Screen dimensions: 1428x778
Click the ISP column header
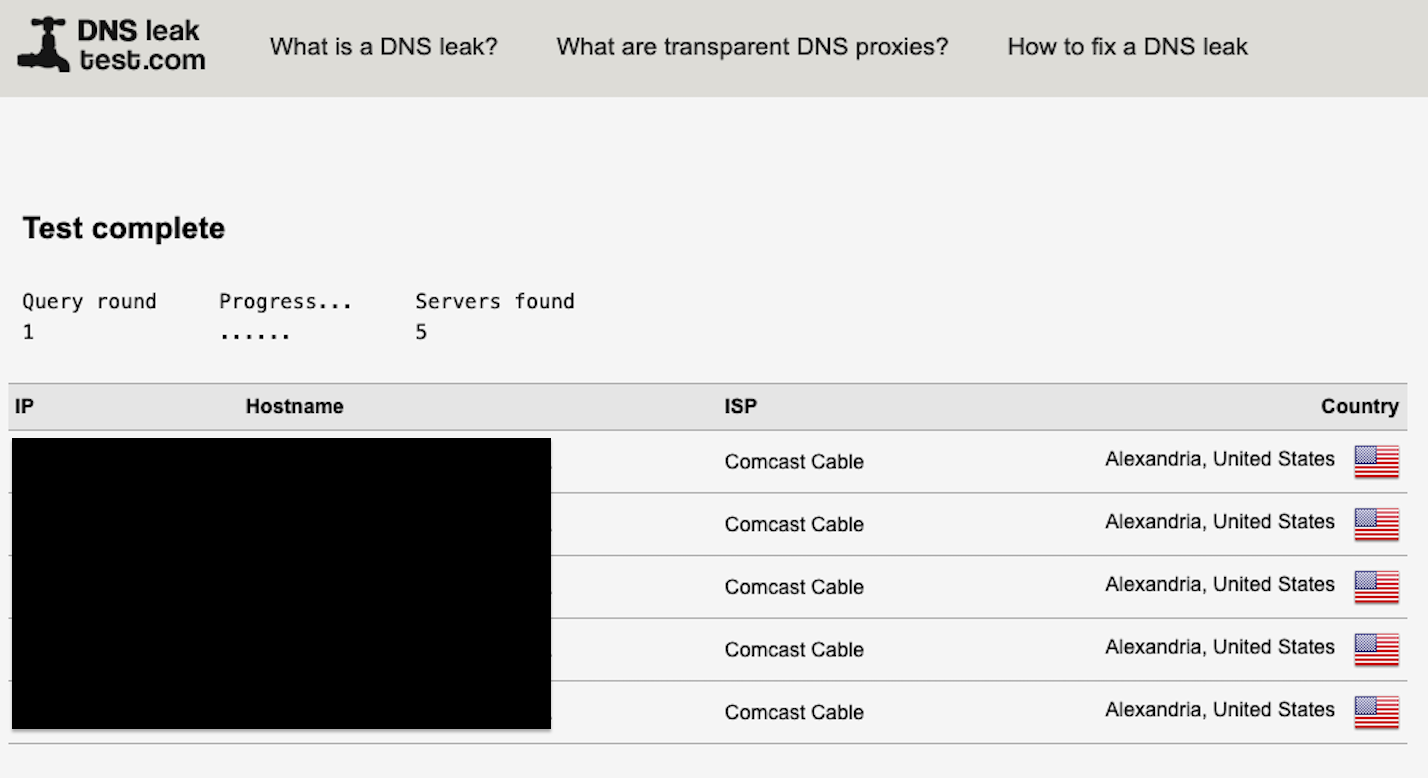tap(741, 406)
